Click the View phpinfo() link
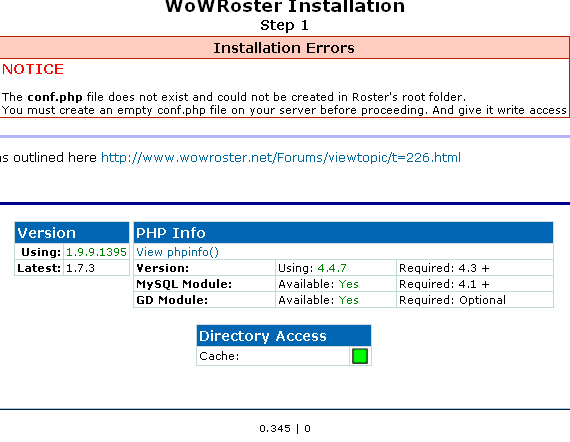 coord(177,252)
